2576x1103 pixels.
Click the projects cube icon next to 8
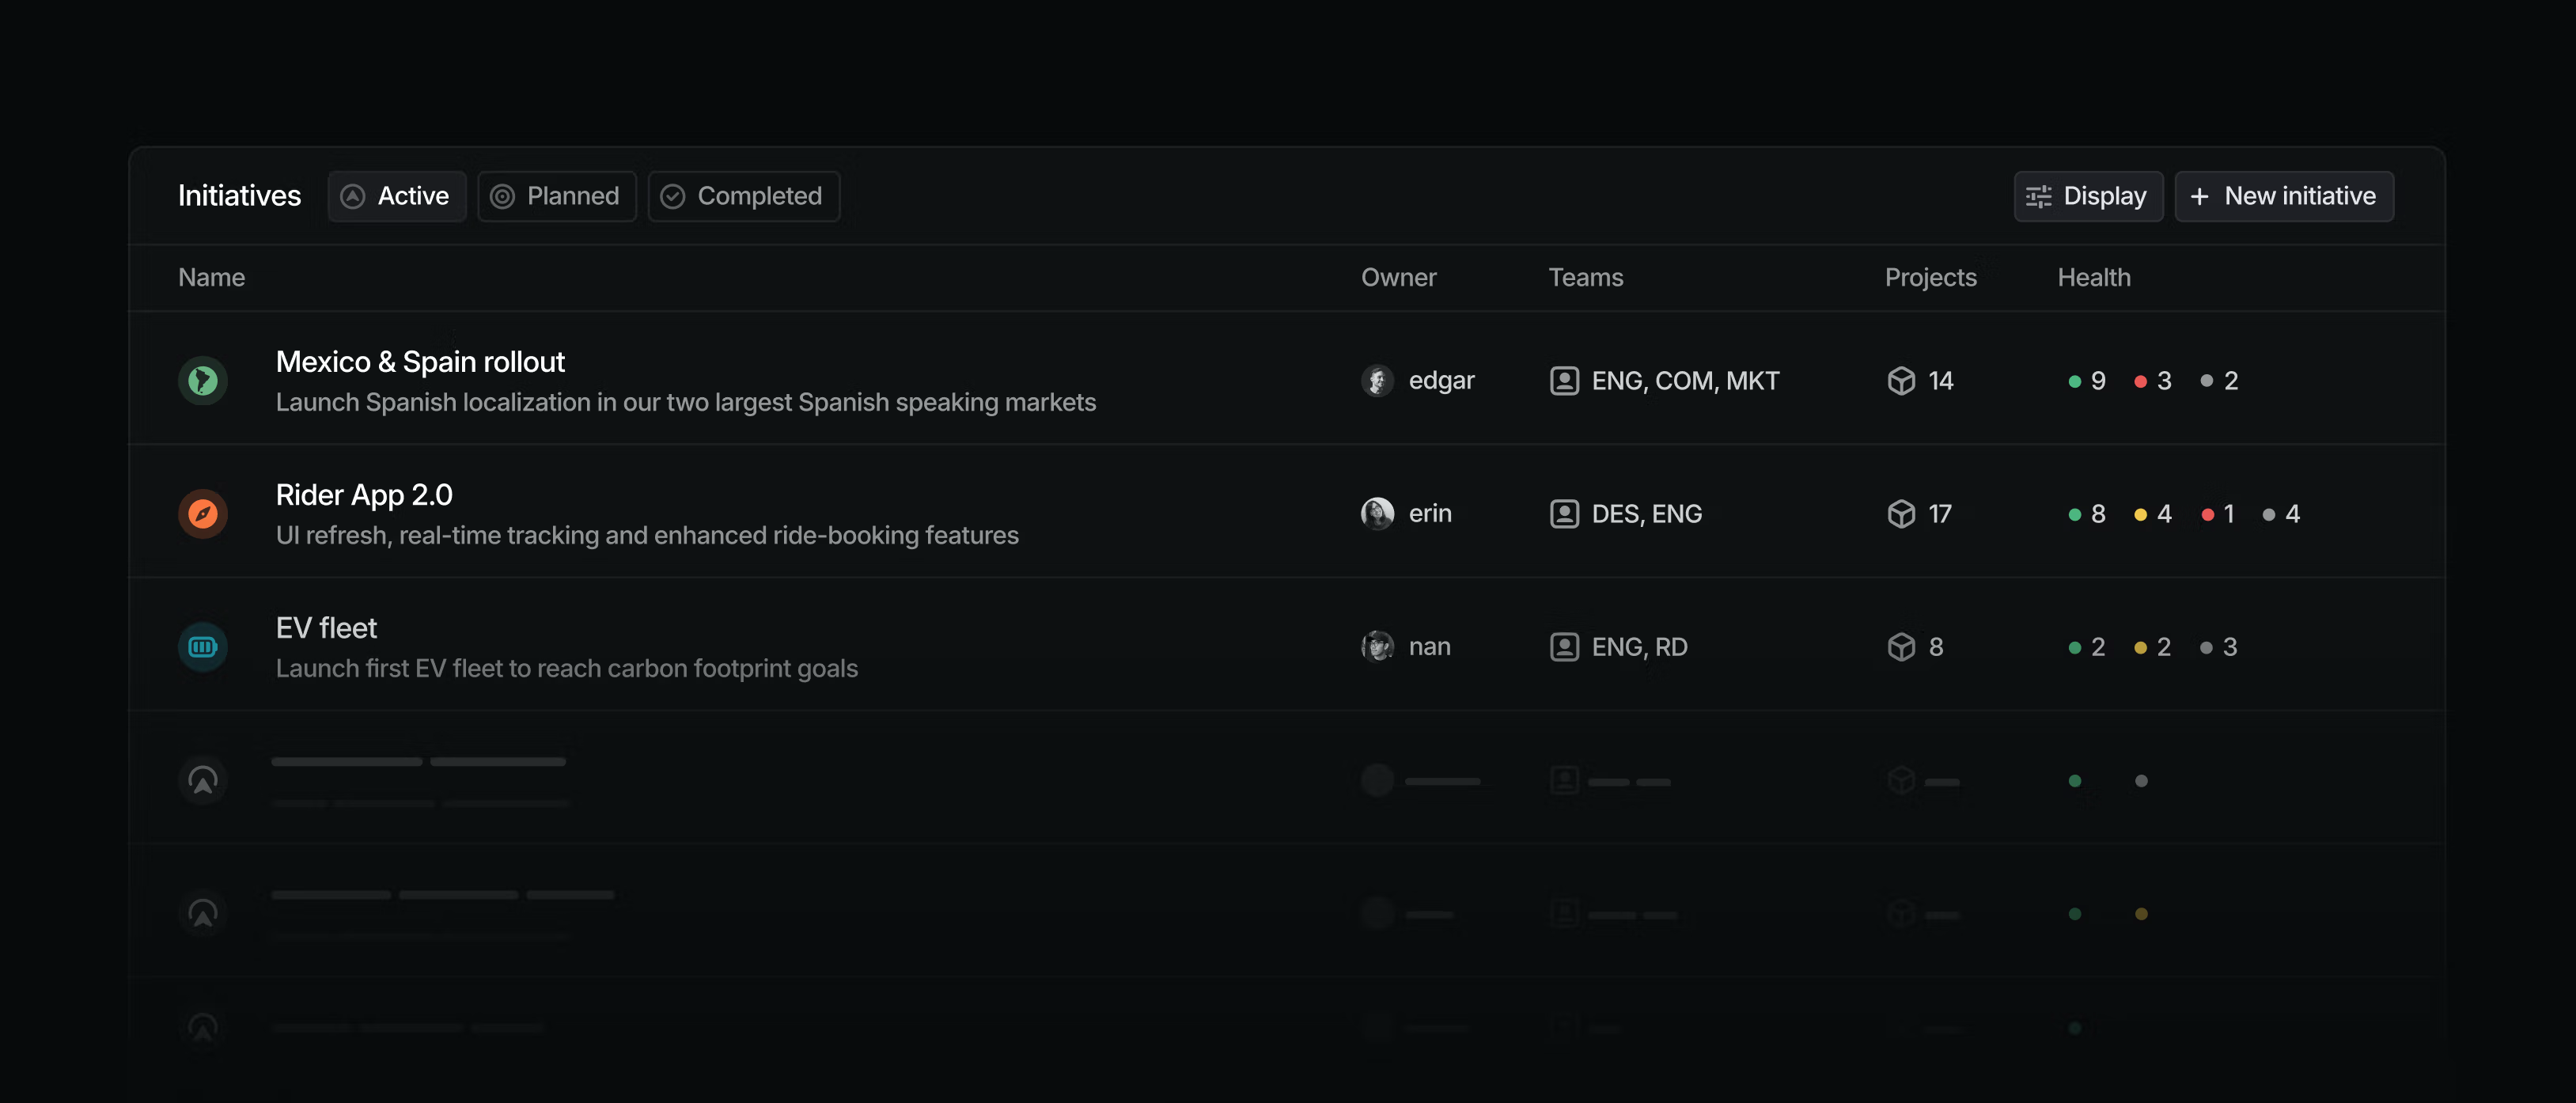pos(1901,647)
